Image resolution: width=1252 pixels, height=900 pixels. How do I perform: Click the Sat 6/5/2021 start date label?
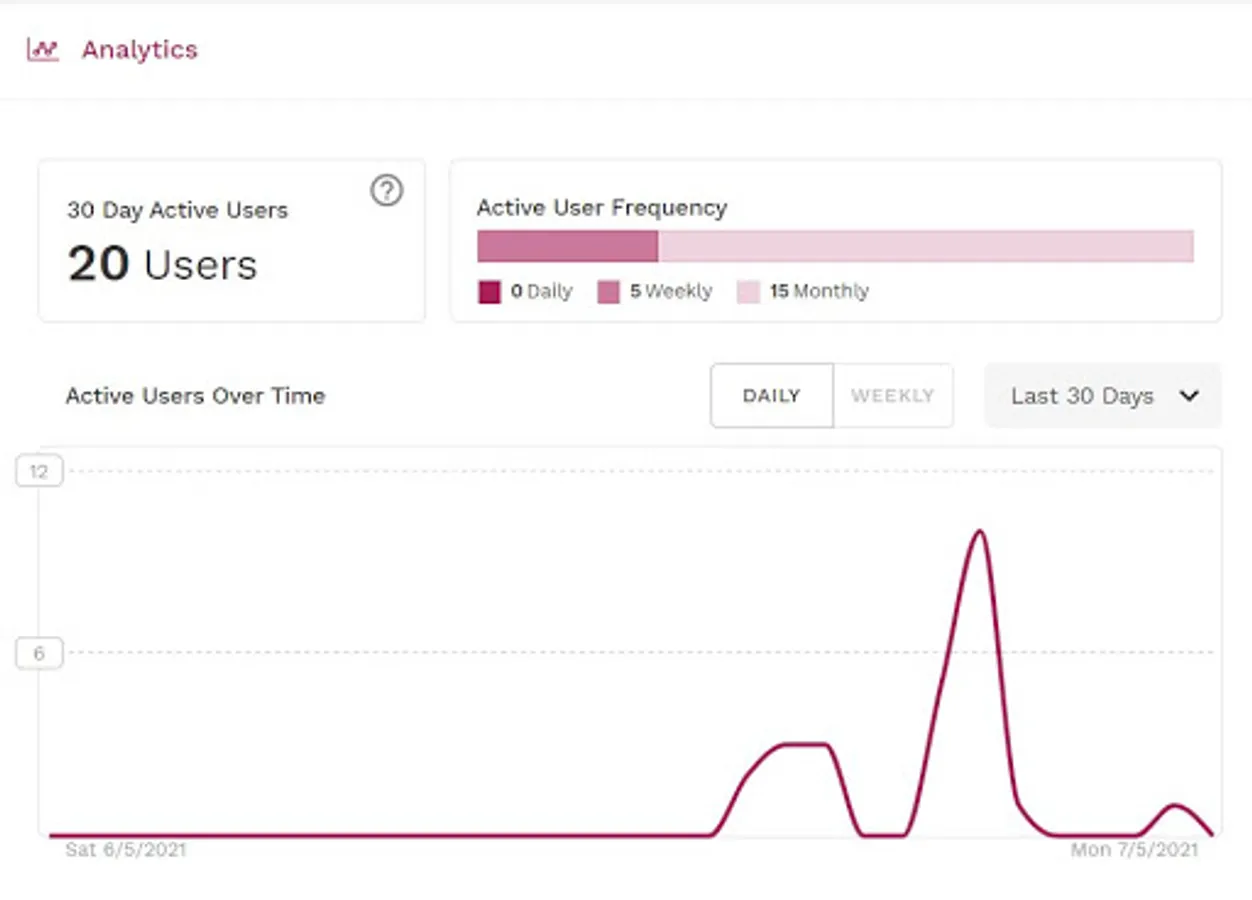(x=125, y=851)
